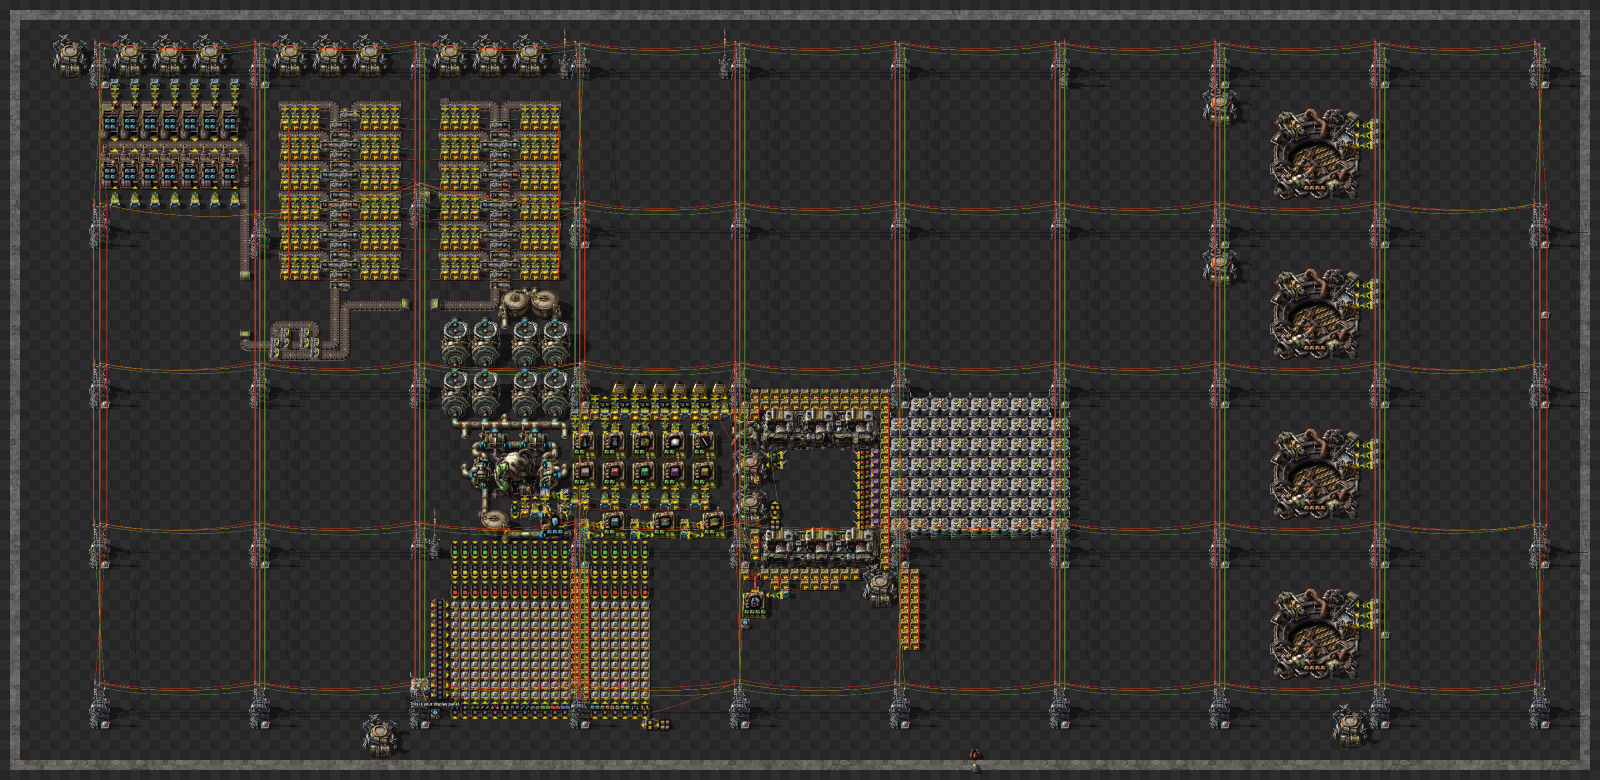
Task: Select middle machine in upper ring row of three
Action: (x=818, y=427)
